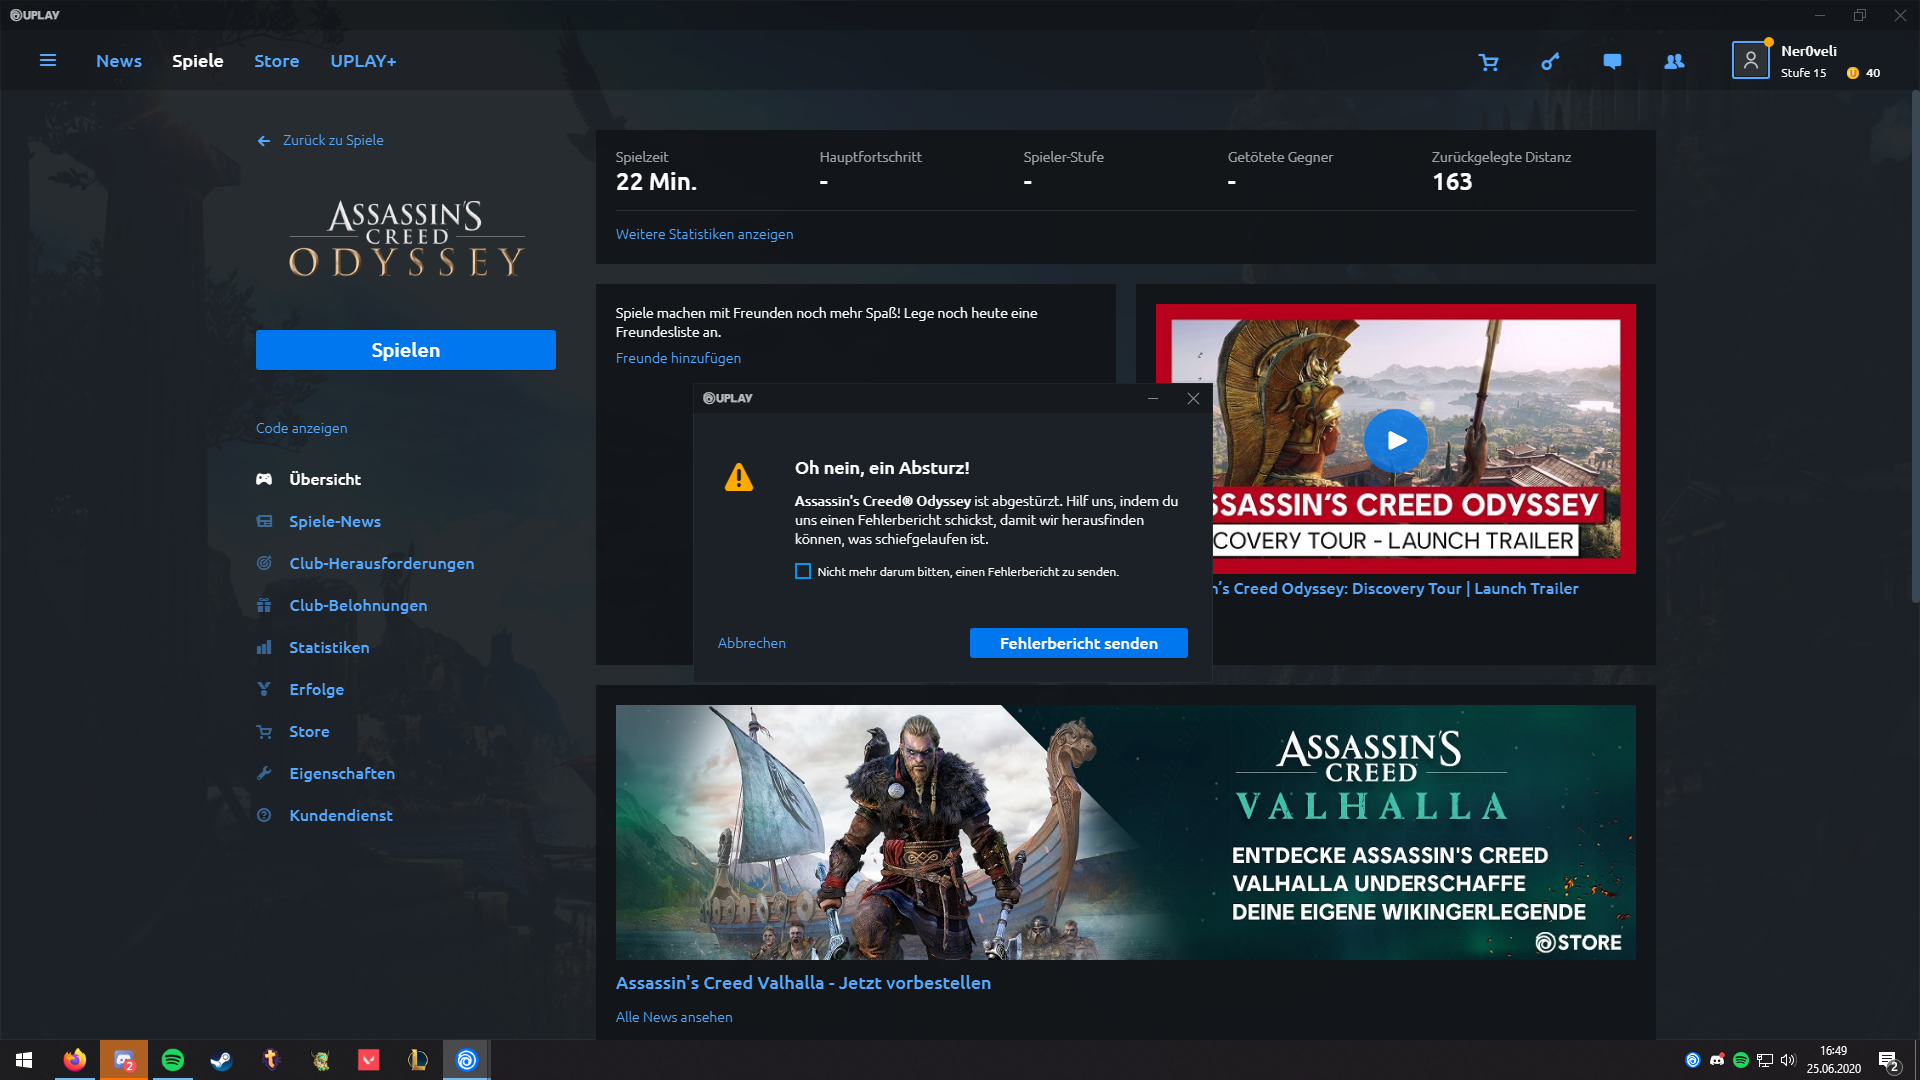Open the chat messages icon
1920x1080 pixels.
1612,62
